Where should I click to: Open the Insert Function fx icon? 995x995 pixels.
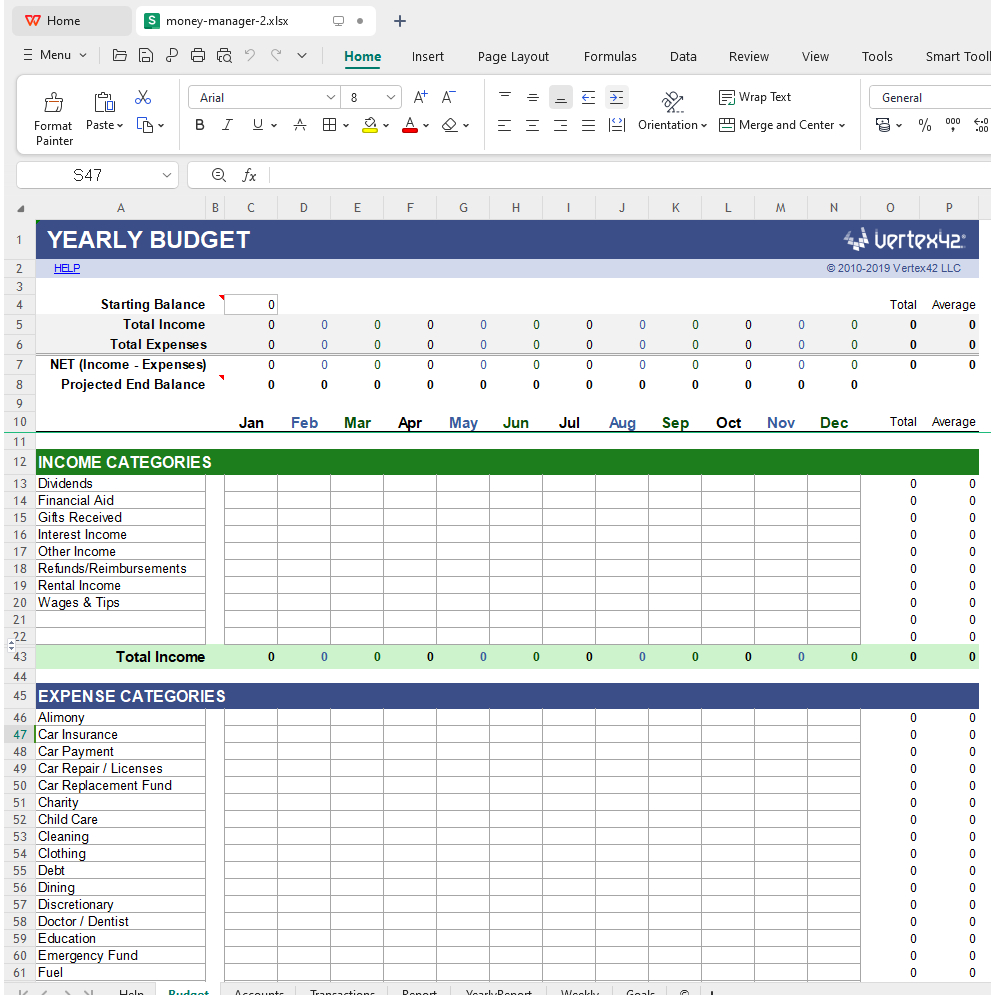click(x=249, y=175)
